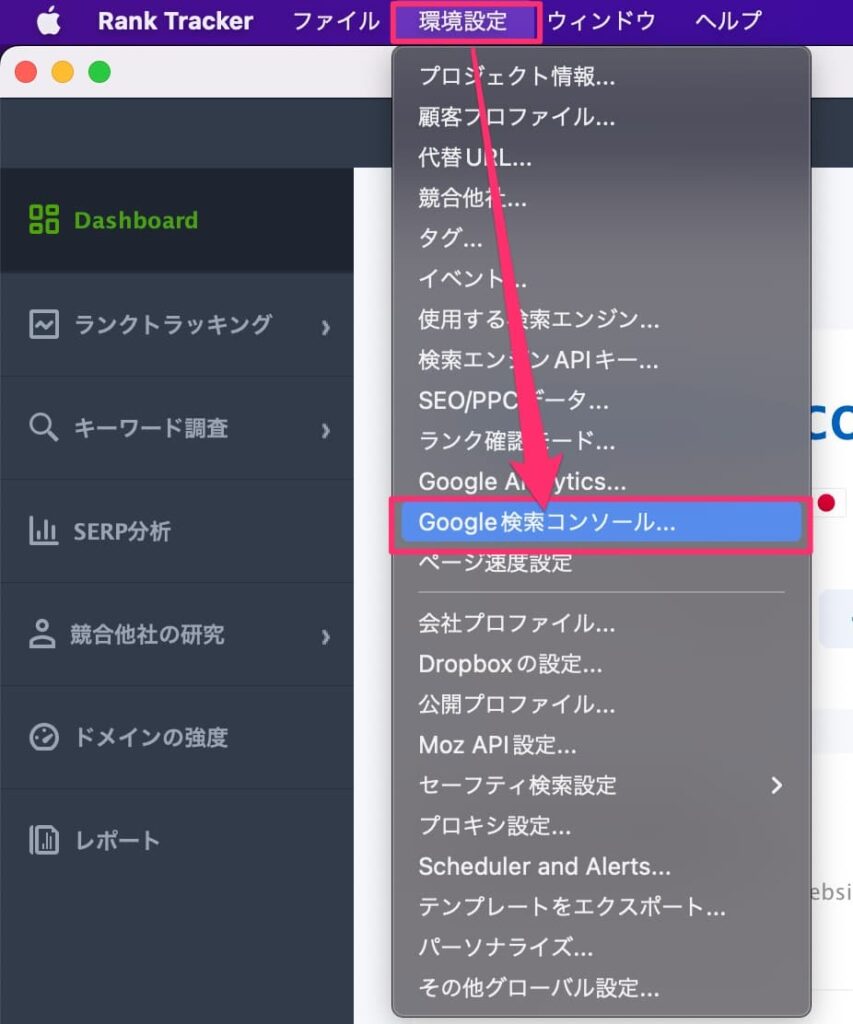
Task: Choose Moz API 設定... from the menu
Action: (601, 745)
